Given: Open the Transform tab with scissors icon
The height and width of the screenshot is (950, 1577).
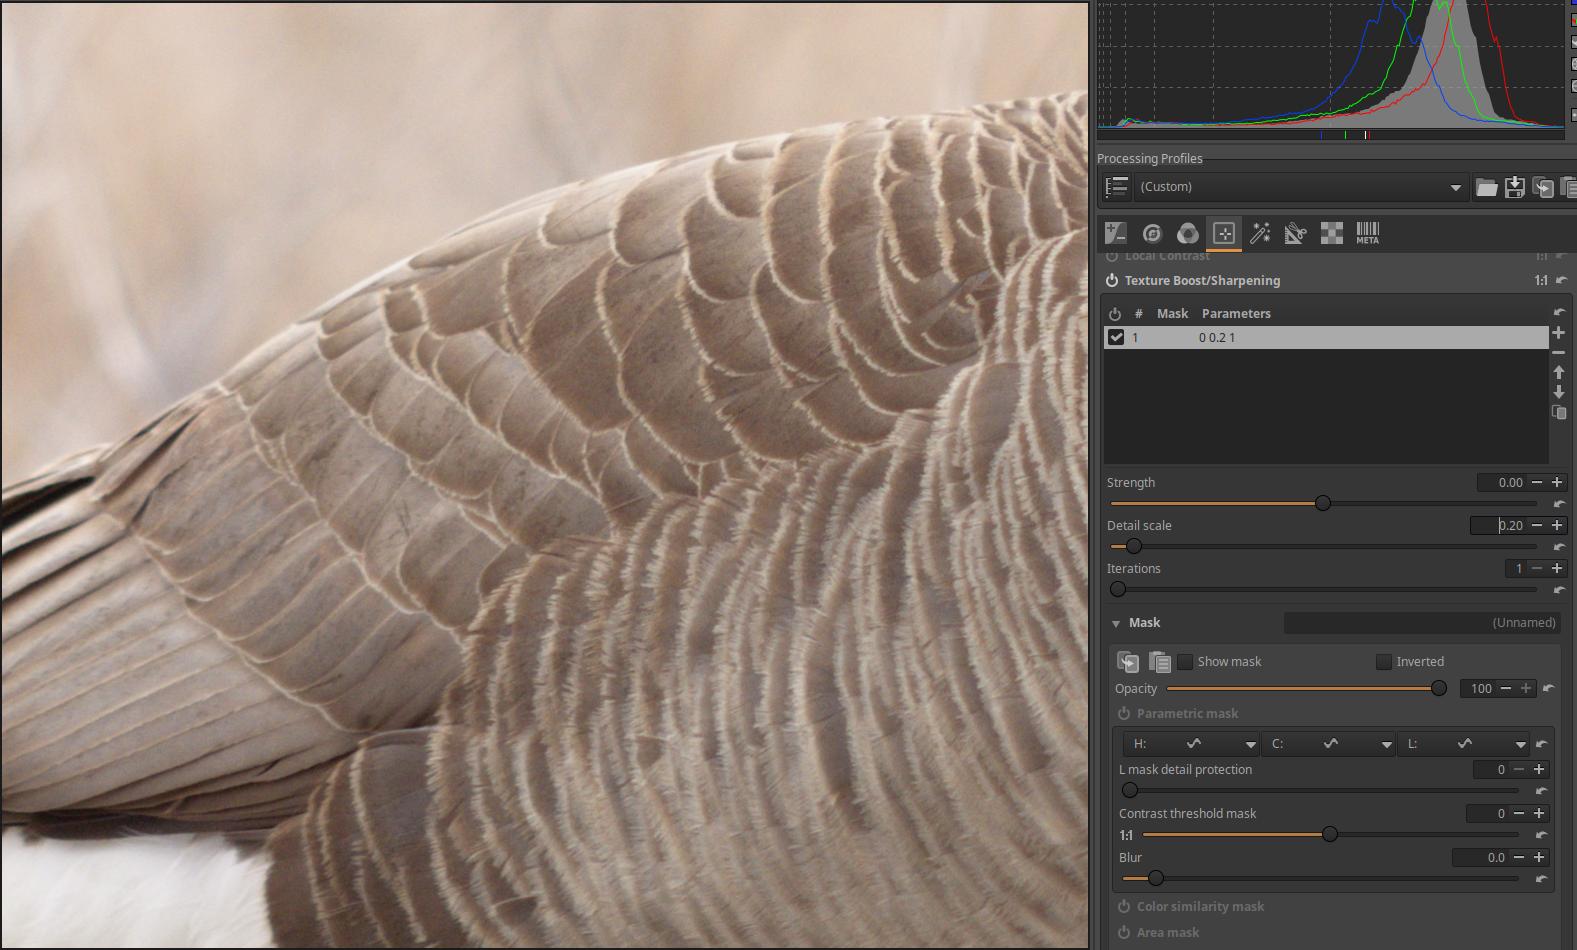Looking at the screenshot, I should point(1295,234).
